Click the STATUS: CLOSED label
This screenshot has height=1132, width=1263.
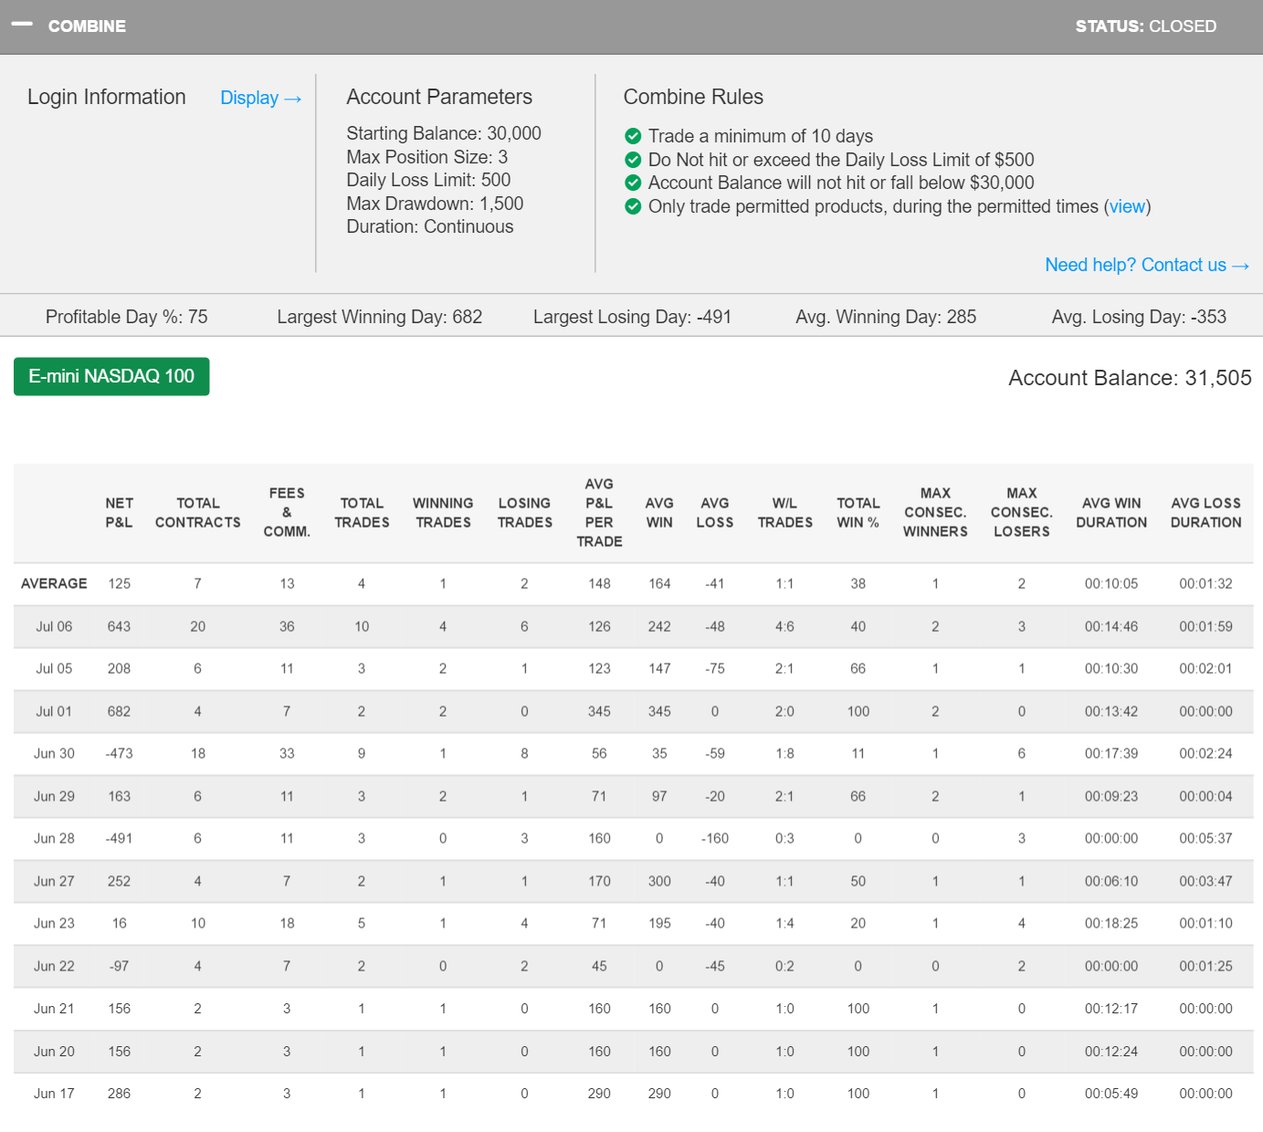coord(1145,26)
